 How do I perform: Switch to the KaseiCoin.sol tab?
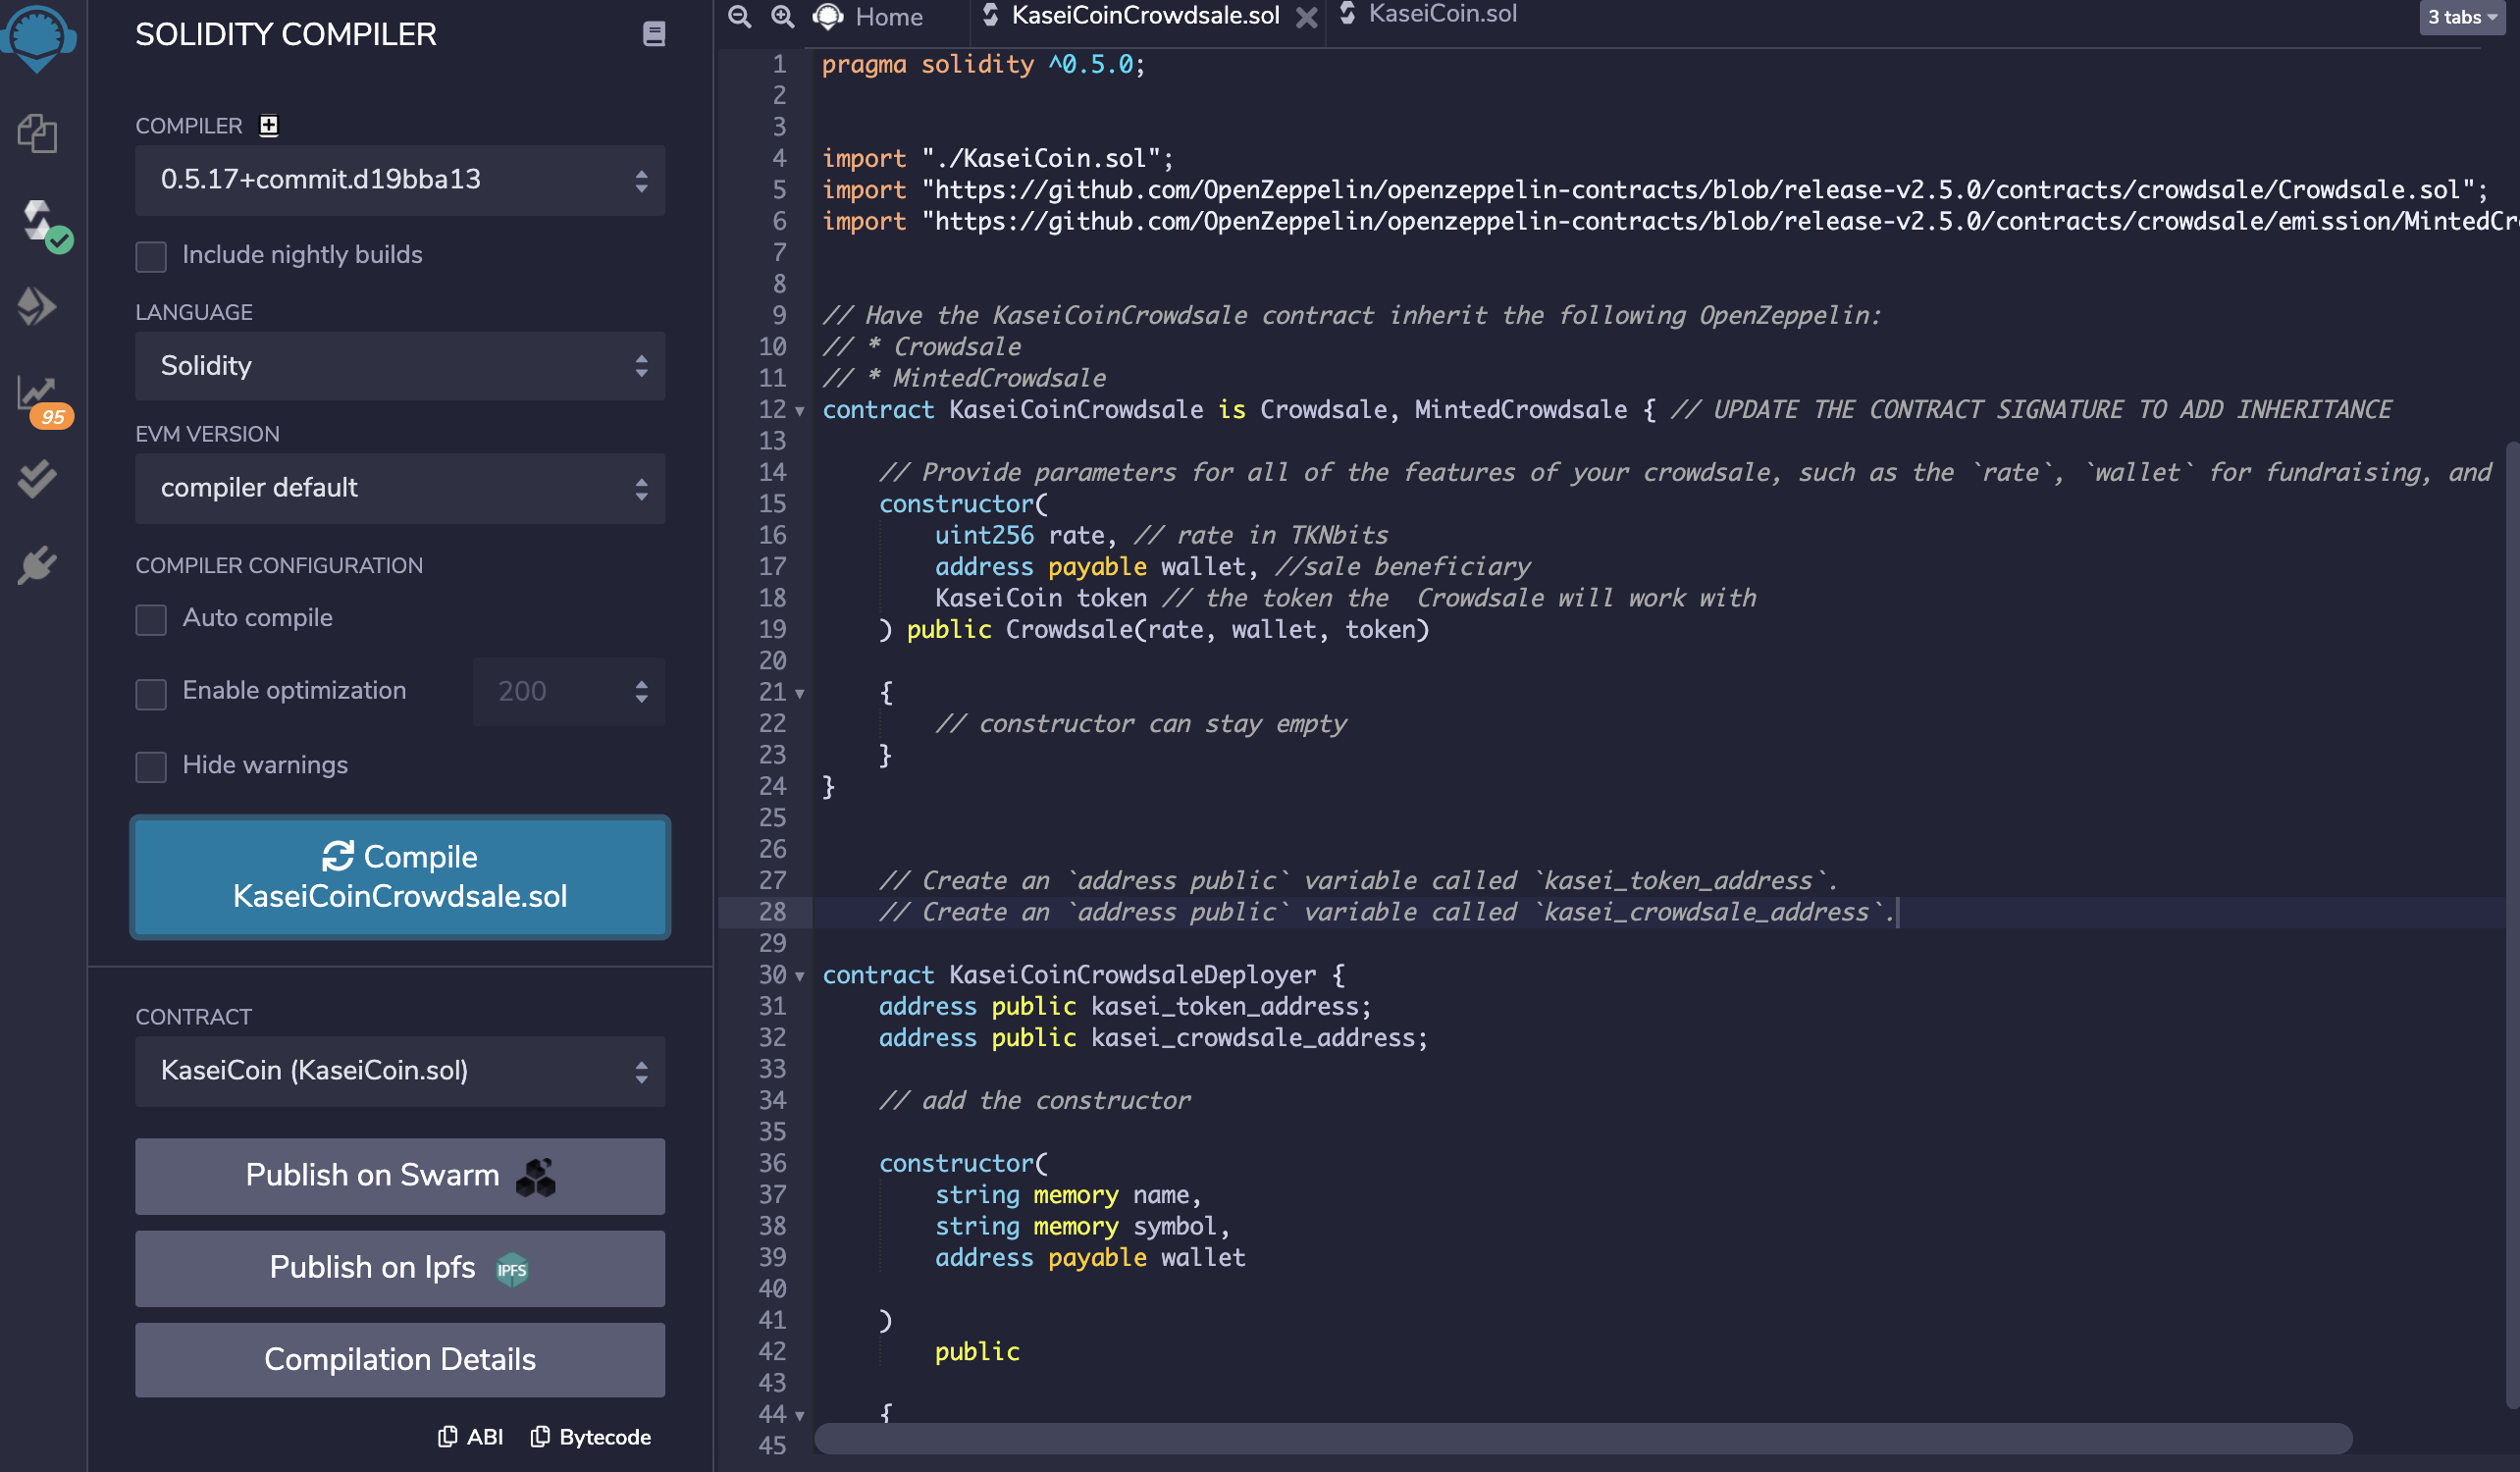coord(1441,15)
